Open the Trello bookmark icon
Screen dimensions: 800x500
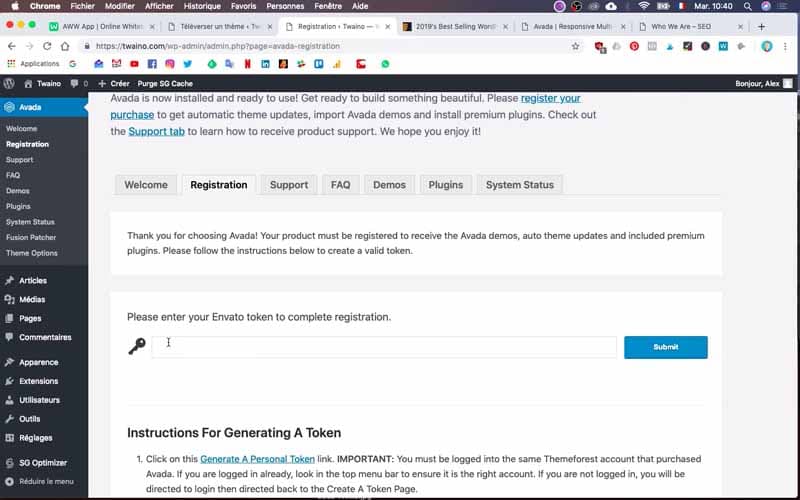click(x=319, y=64)
